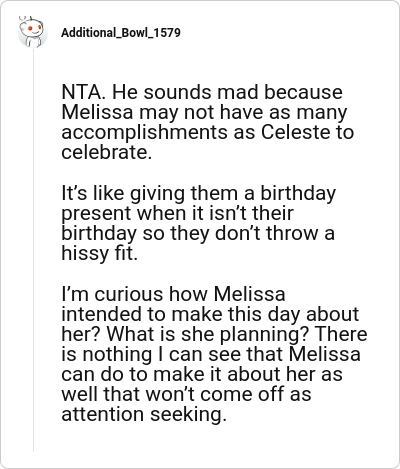Screen dimensions: 400x469
Task: Open the Snoo avatar of the commenter
Action: 33,32
